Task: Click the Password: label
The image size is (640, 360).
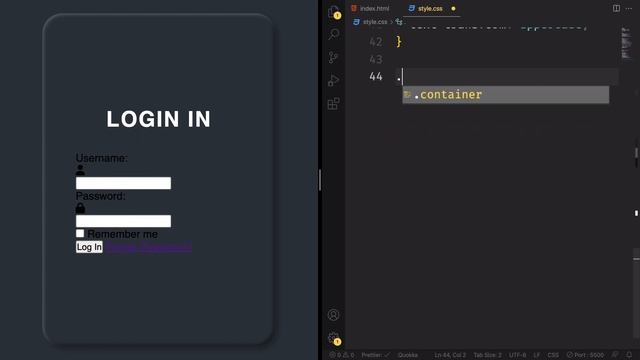Action: (x=100, y=196)
